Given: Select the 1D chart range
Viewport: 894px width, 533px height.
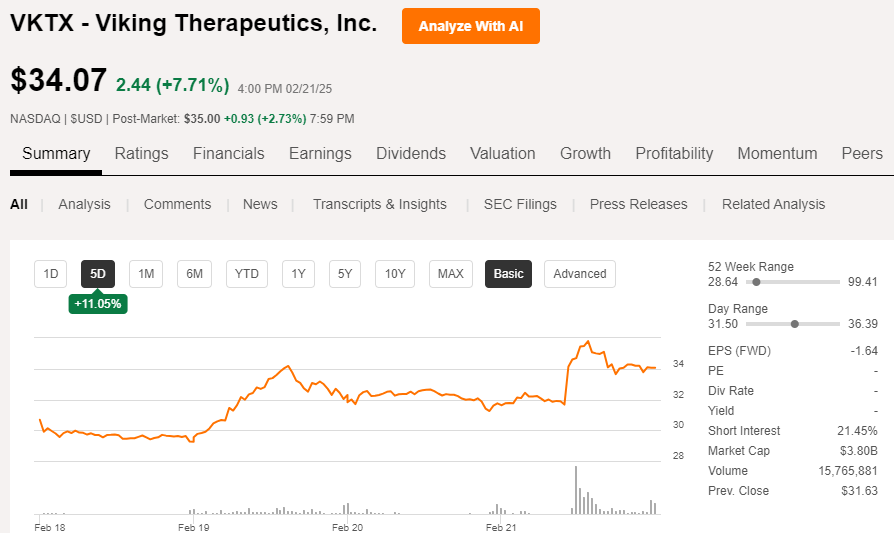Looking at the screenshot, I should tap(51, 273).
